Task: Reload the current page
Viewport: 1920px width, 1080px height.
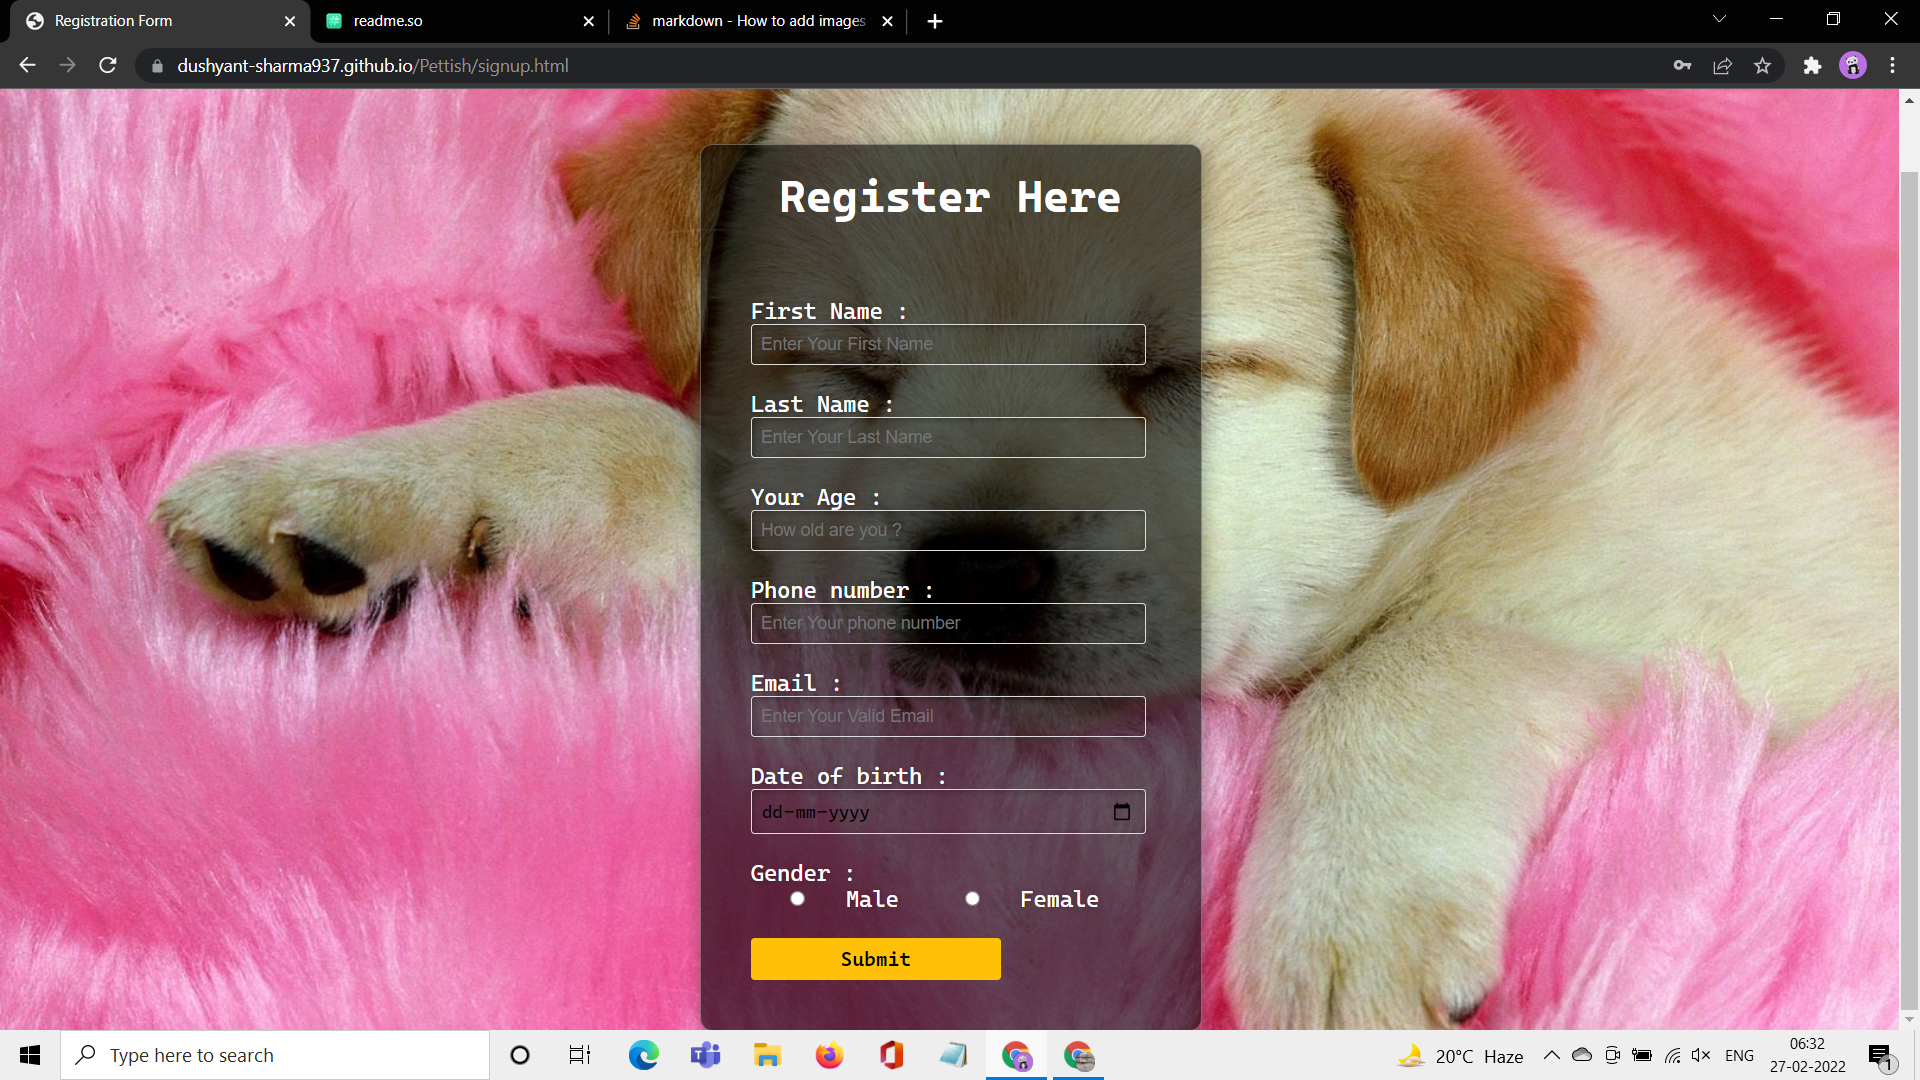Action: 107,65
